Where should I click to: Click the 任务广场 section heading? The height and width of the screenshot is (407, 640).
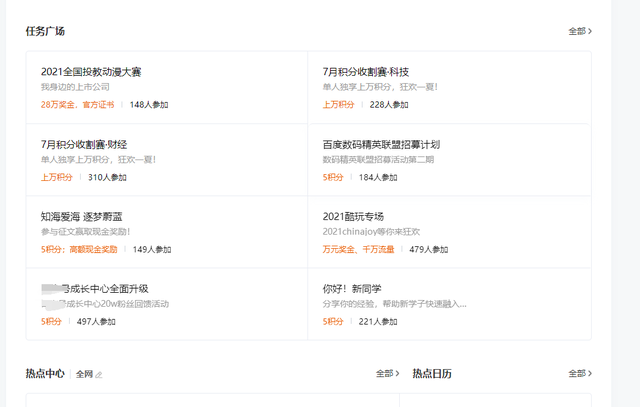45,31
